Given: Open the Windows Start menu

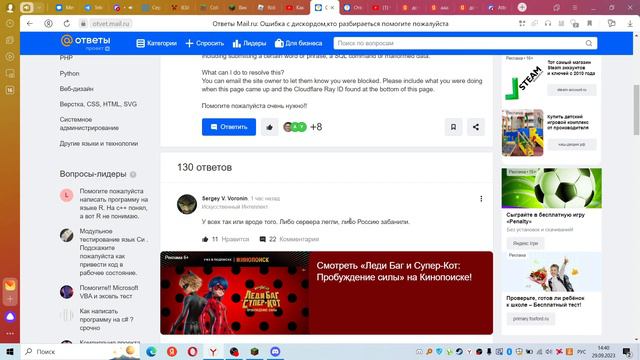Looking at the screenshot, I should pos(10,351).
